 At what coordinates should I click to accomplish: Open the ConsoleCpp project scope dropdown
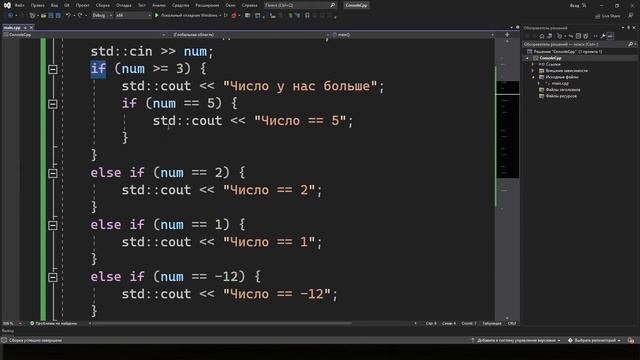[84, 35]
